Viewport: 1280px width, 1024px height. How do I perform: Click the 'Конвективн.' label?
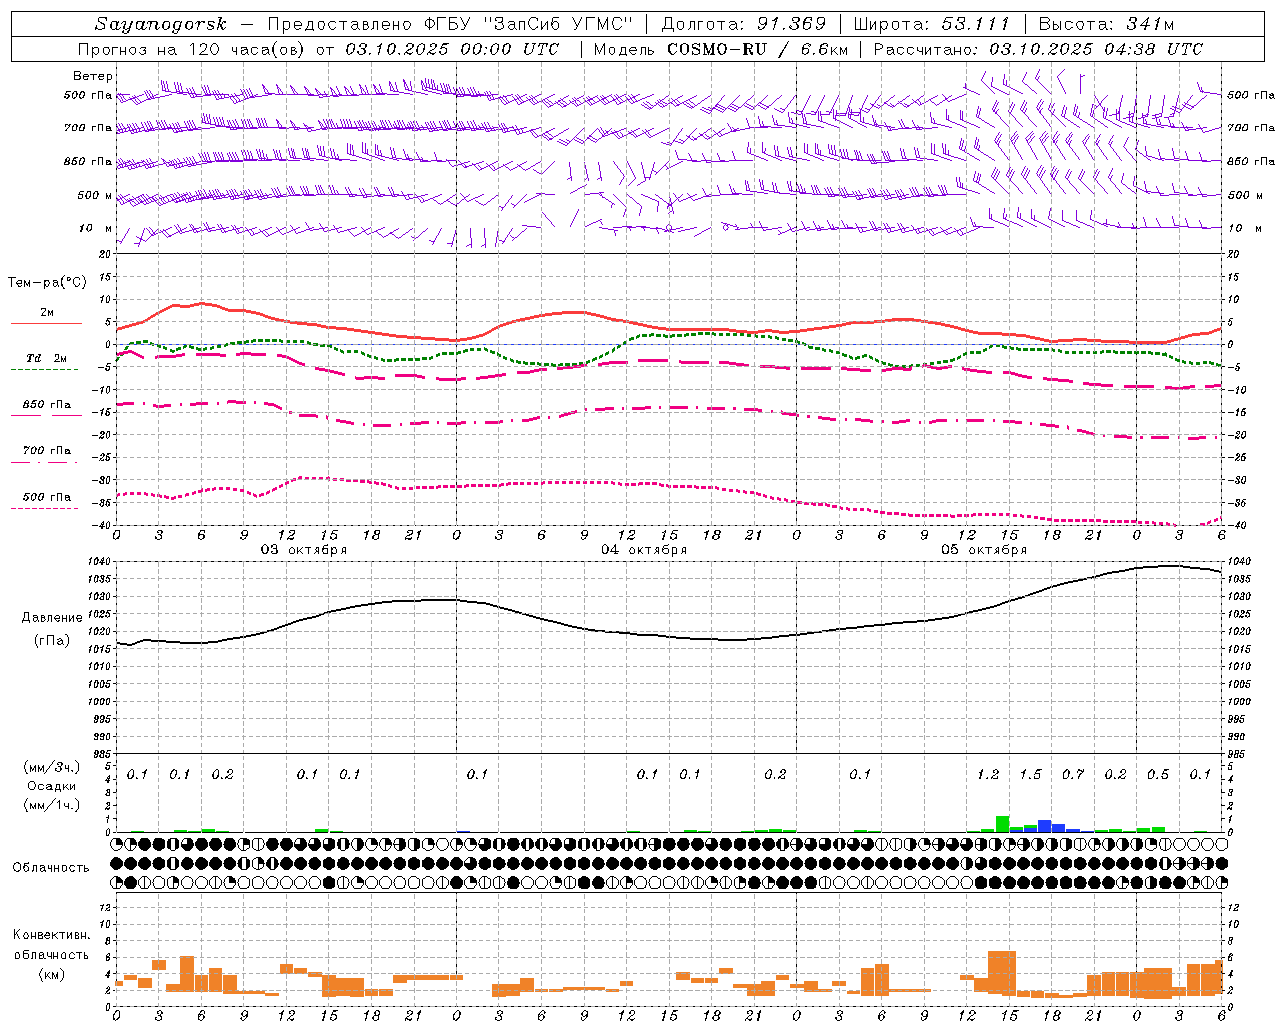coord(51,935)
